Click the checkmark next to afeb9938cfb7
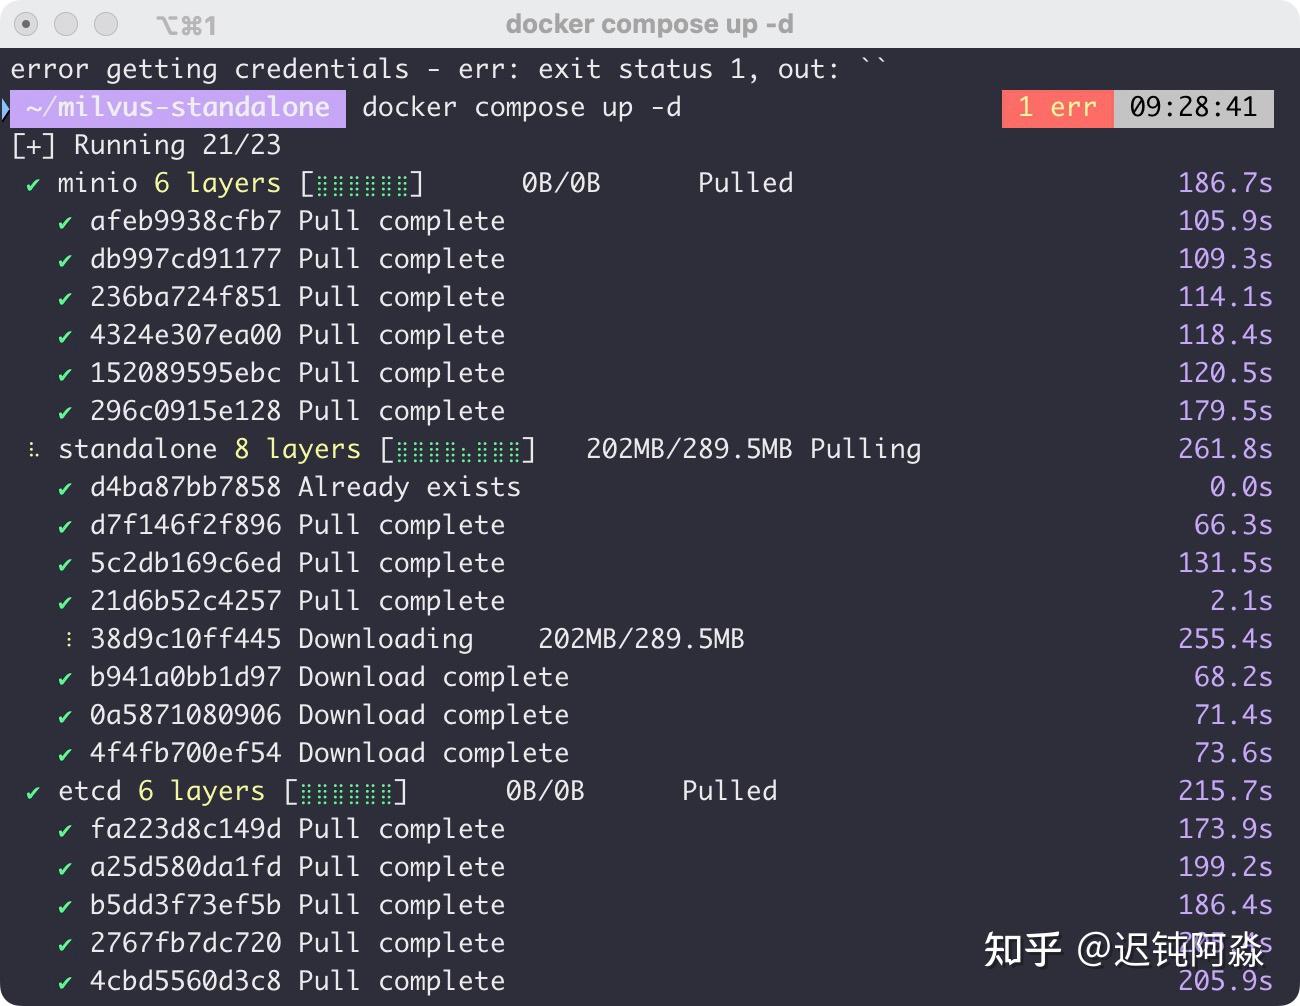This screenshot has height=1006, width=1300. 65,223
